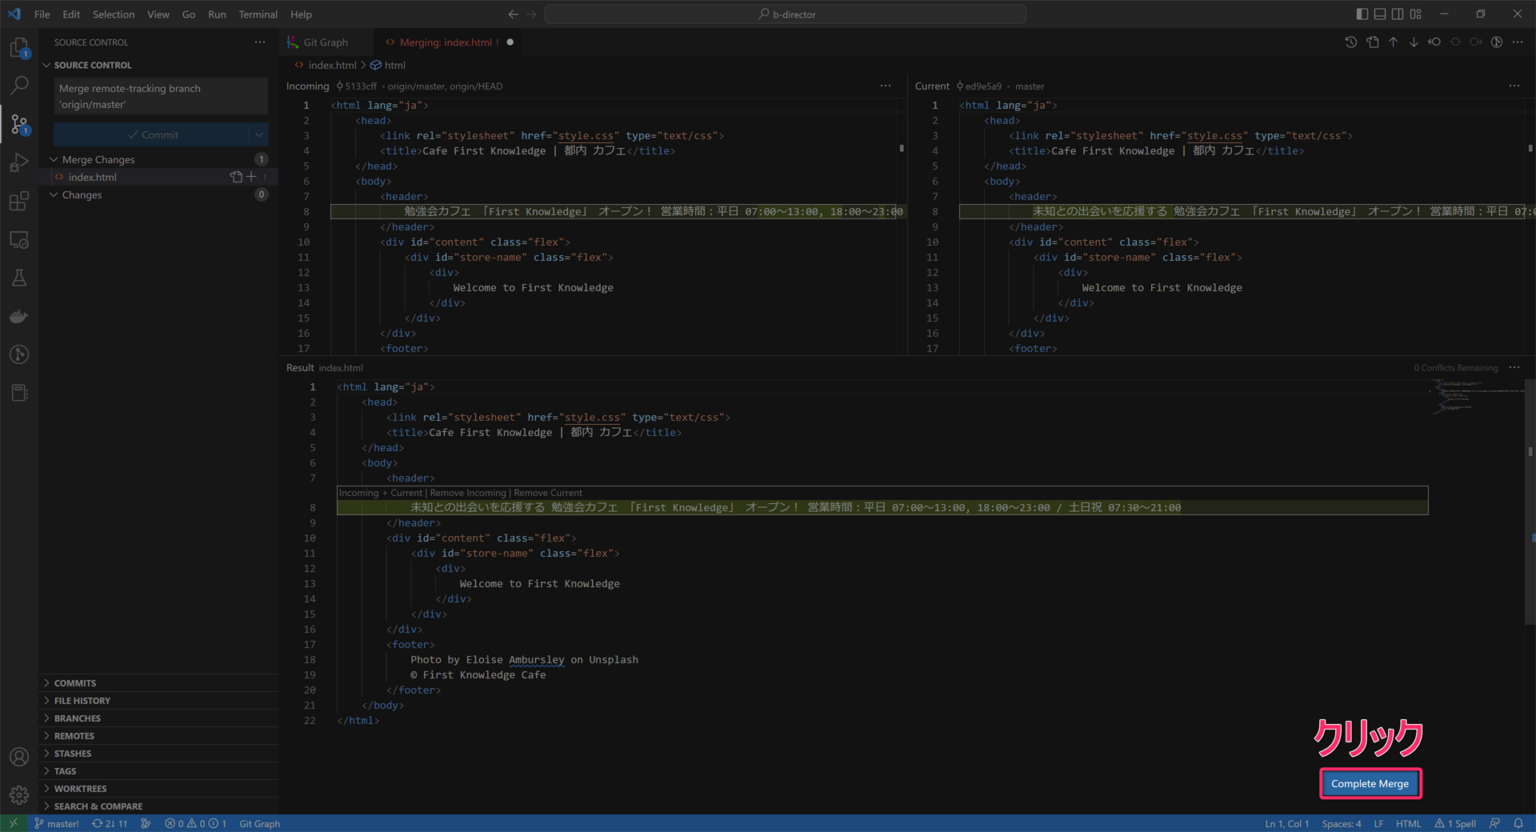This screenshot has height=832, width=1536.
Task: Click the master branch indicator in status bar
Action: pos(56,823)
